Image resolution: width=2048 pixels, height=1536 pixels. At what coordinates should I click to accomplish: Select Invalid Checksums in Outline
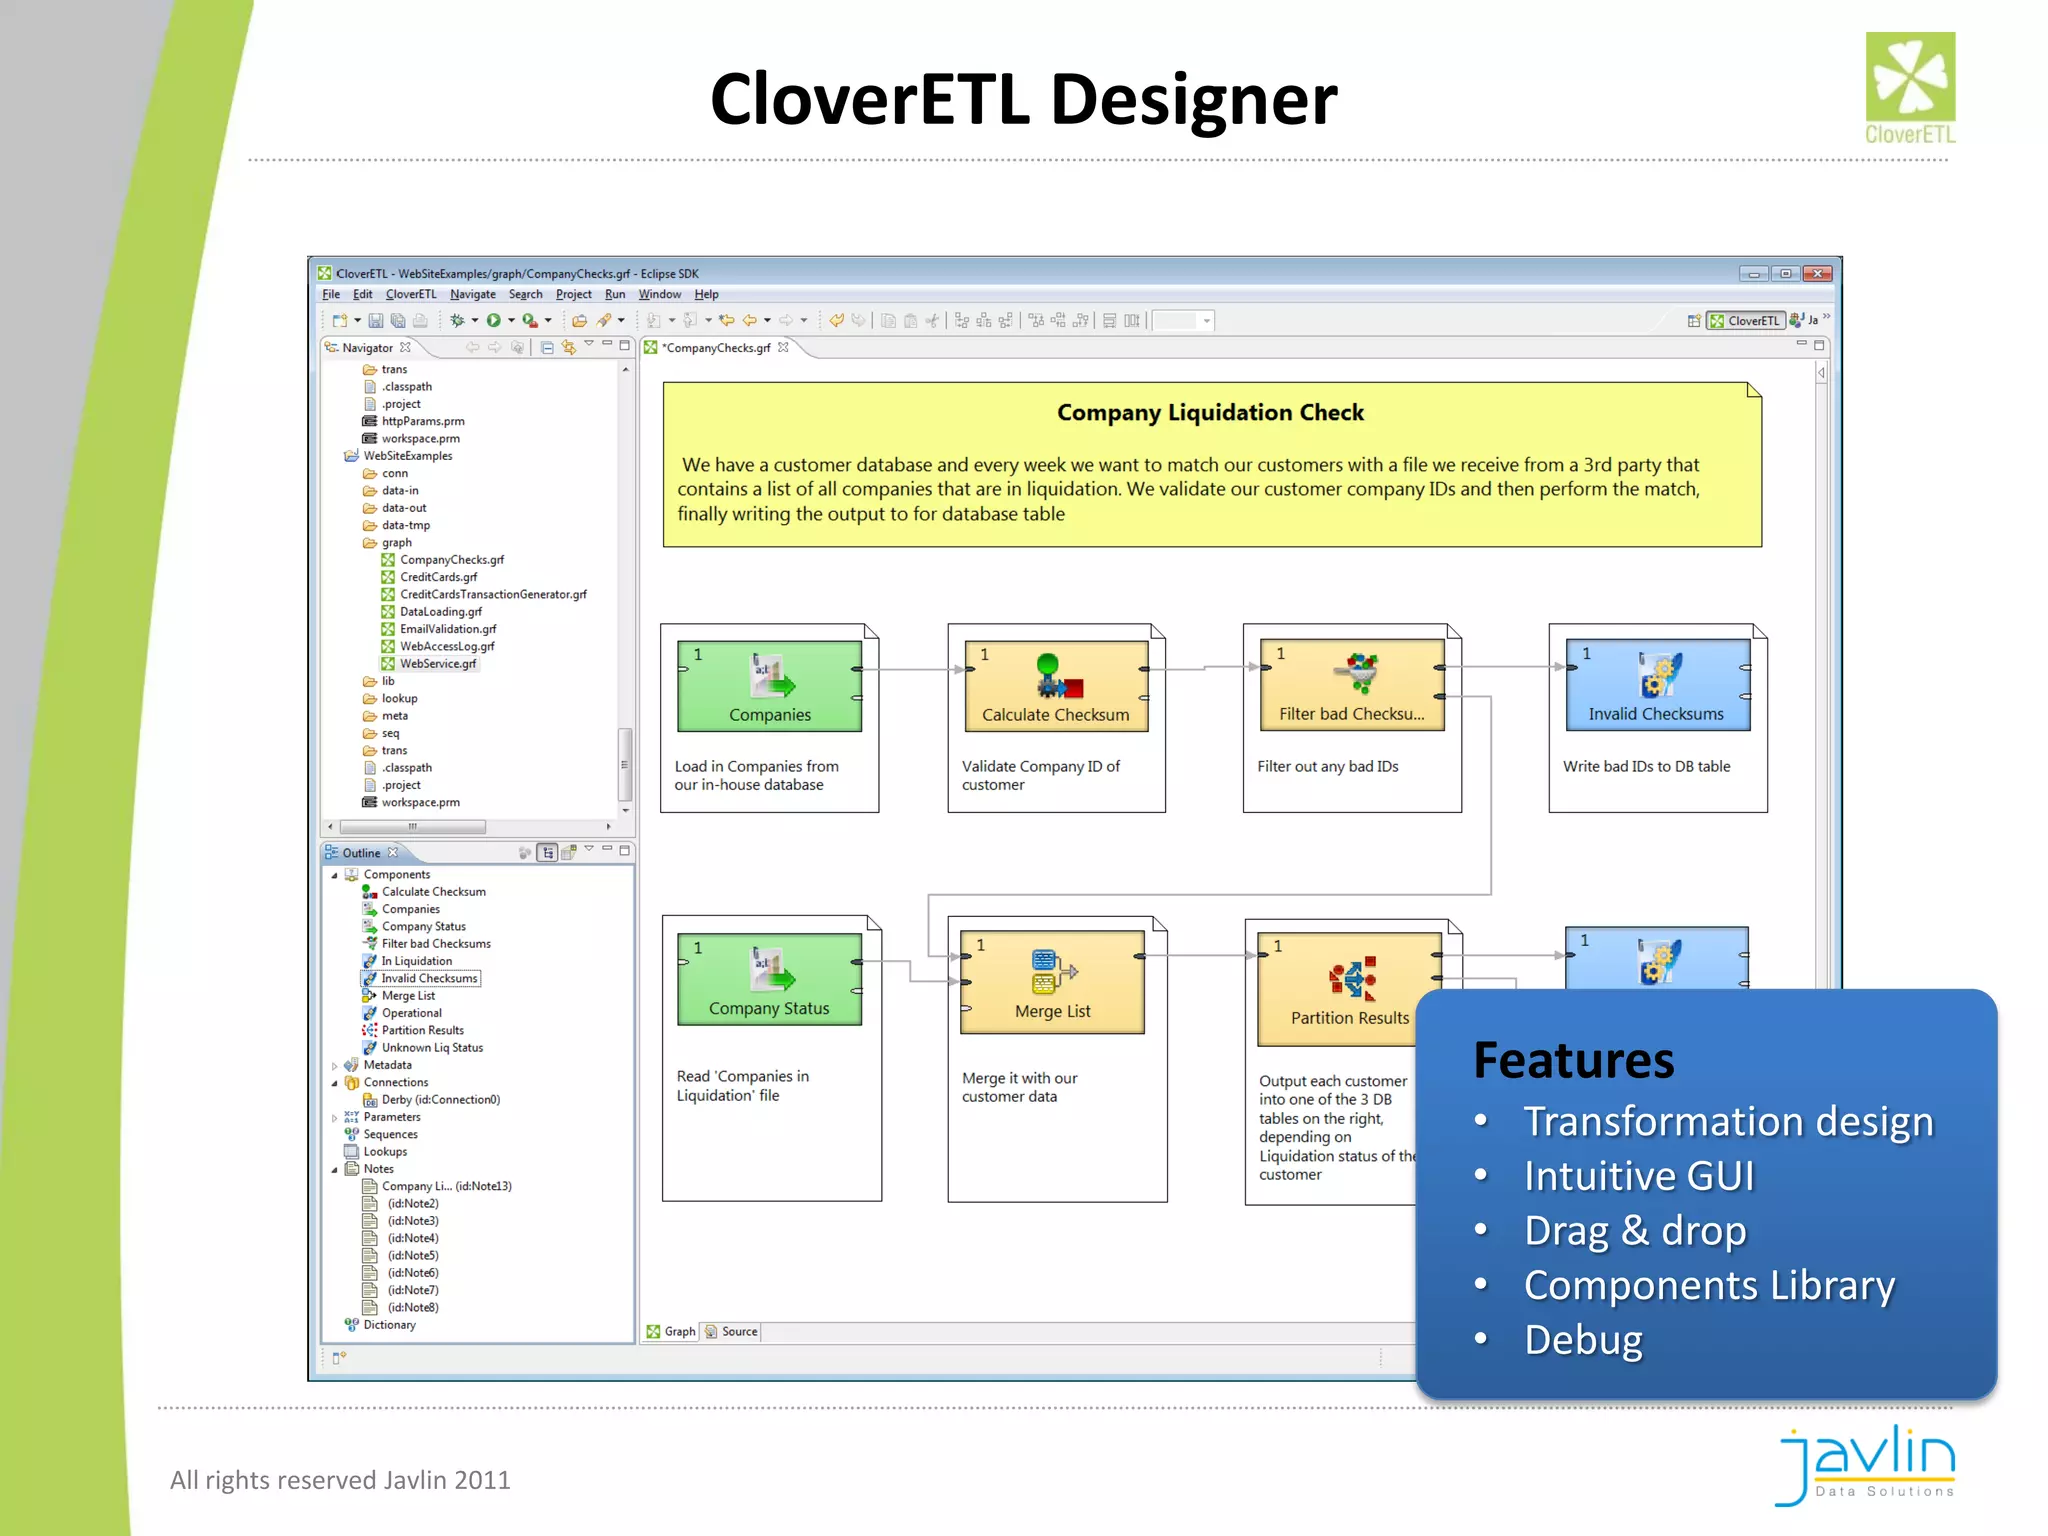pos(429,979)
